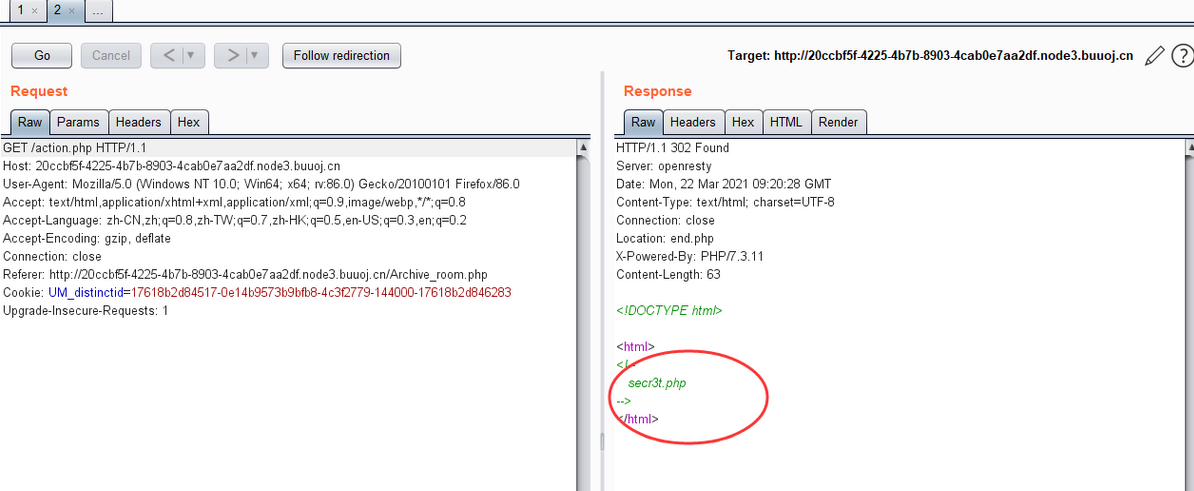Open the request Headers tab

(138, 122)
